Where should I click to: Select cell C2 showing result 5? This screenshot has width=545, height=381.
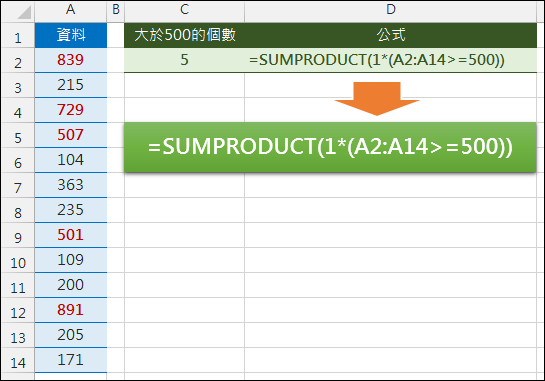(184, 60)
